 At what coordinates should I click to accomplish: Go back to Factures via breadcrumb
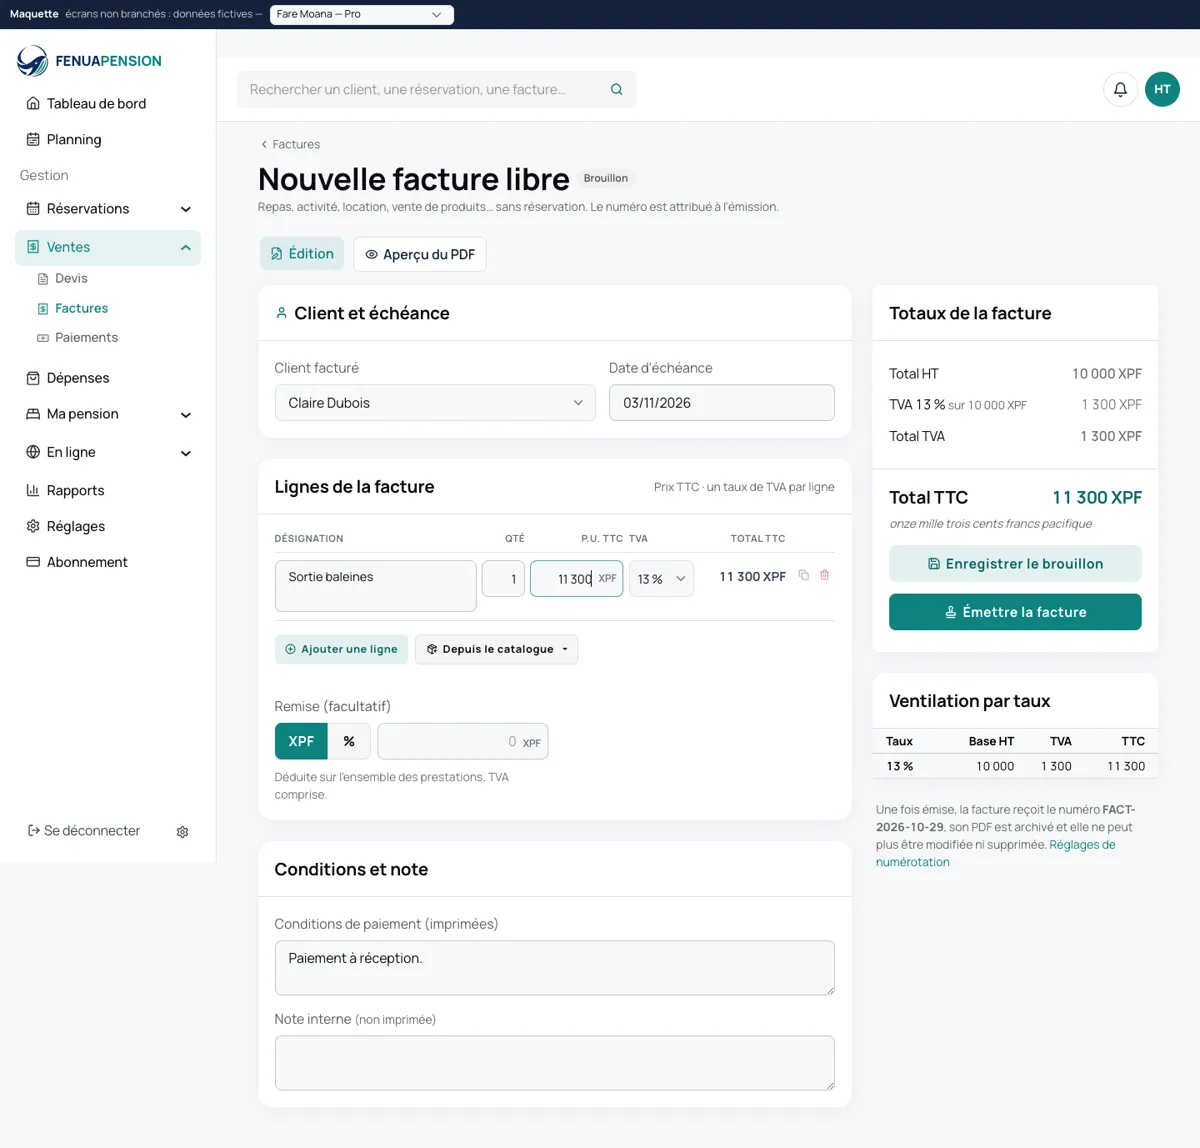[x=290, y=144]
